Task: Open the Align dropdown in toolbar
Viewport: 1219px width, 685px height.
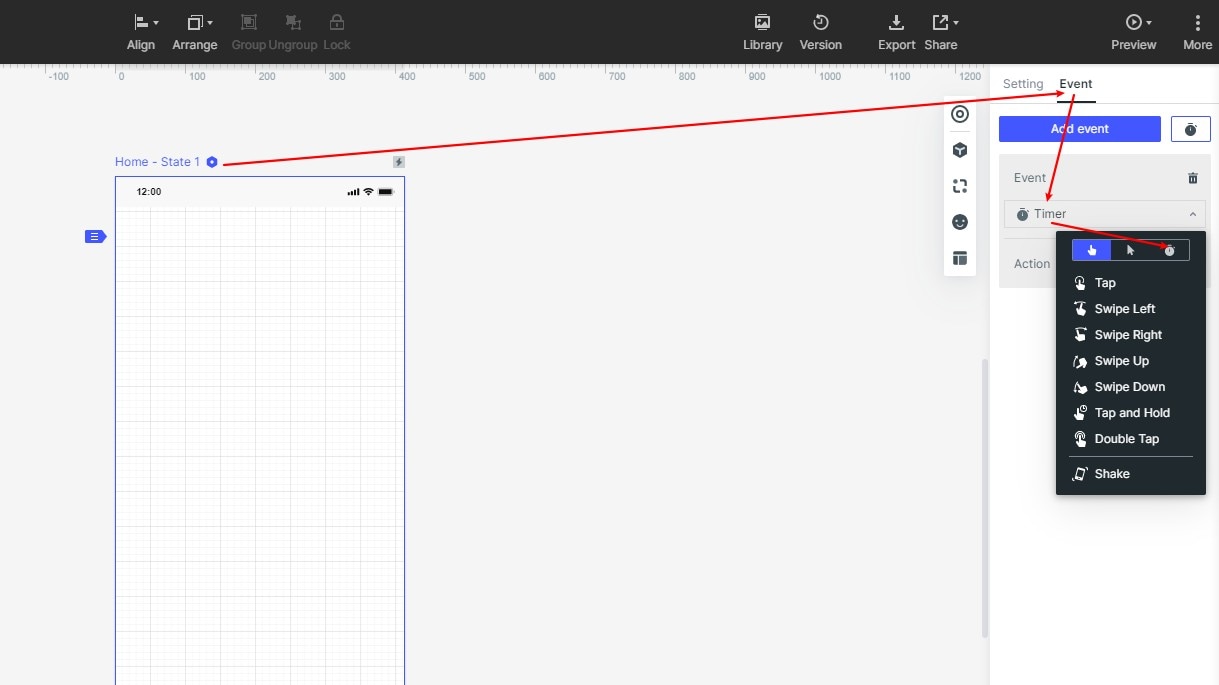Action: (141, 32)
